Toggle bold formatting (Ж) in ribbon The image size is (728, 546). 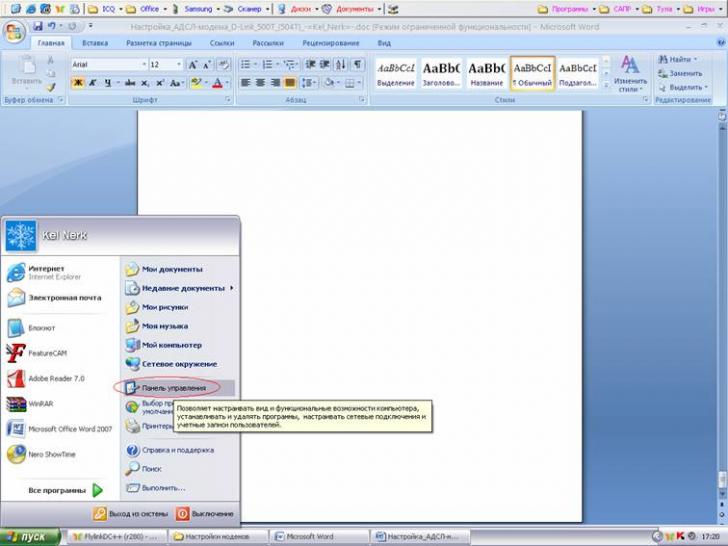click(78, 83)
